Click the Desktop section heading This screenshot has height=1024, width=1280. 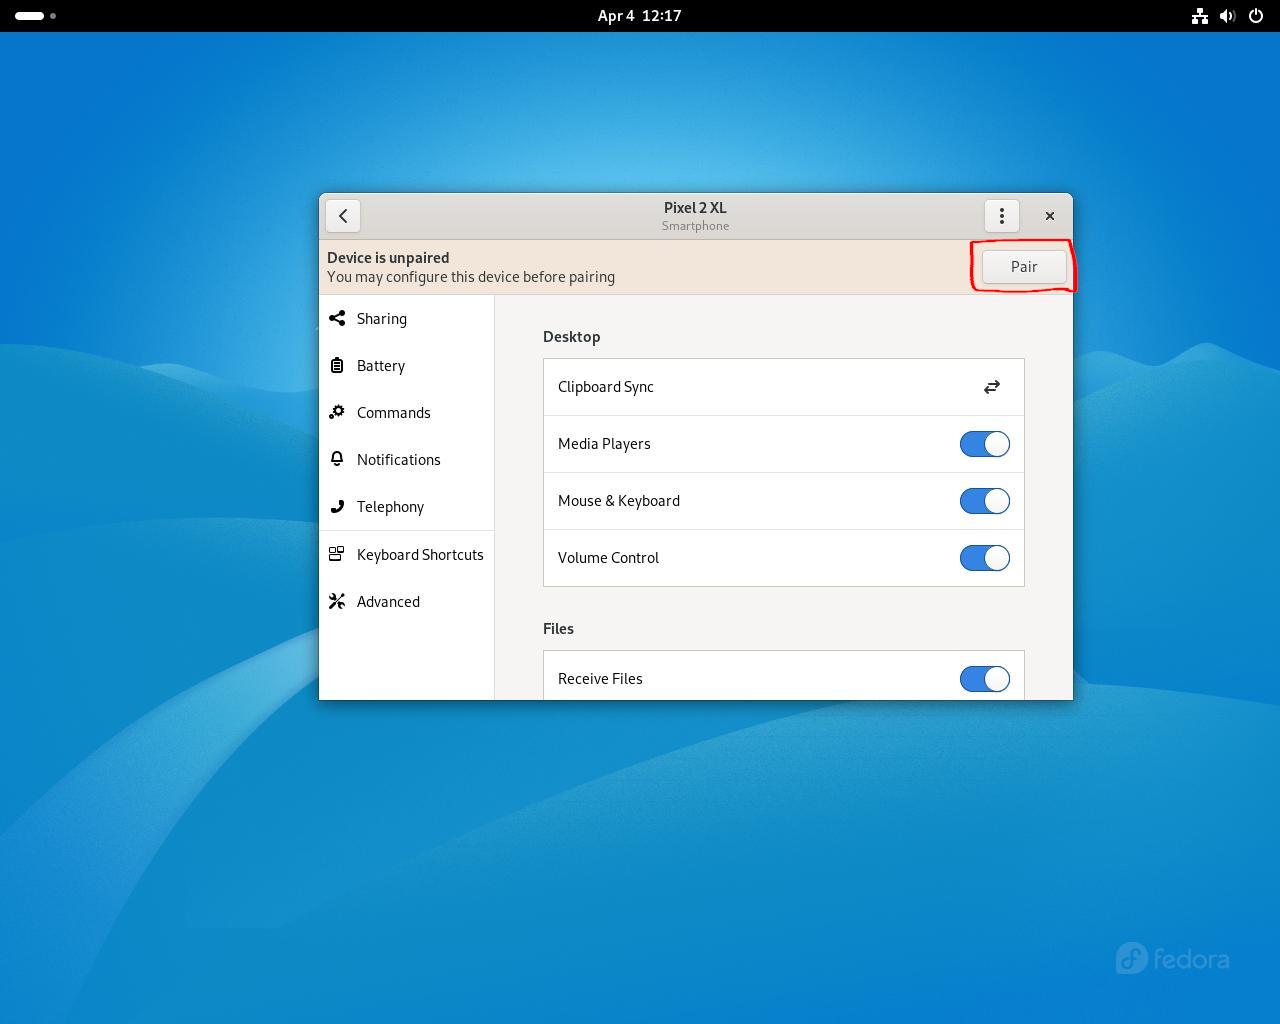[572, 337]
